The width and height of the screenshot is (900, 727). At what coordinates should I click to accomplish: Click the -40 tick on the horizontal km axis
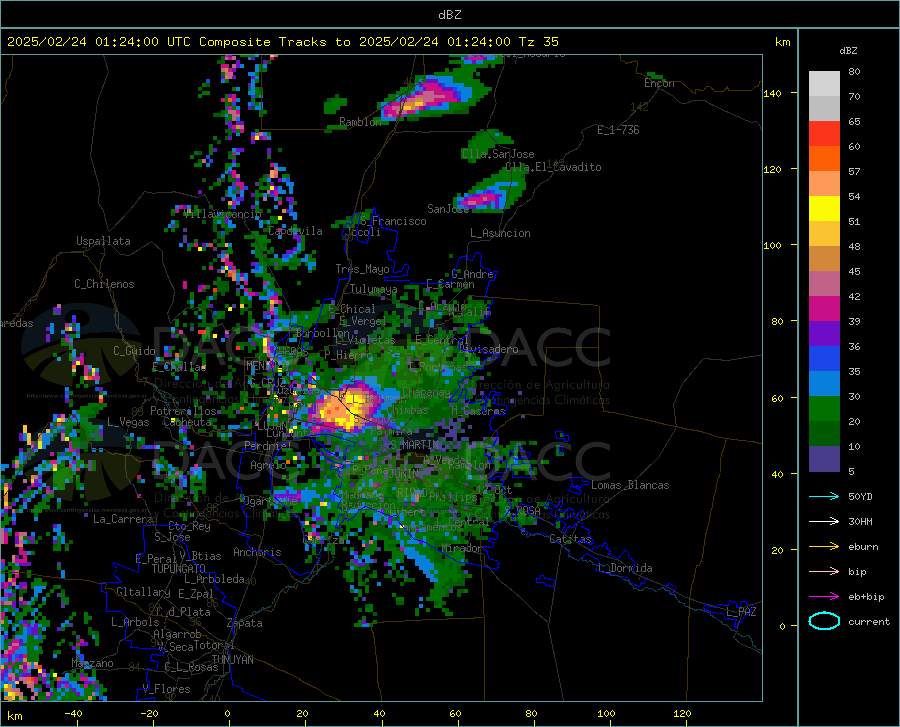point(73,714)
